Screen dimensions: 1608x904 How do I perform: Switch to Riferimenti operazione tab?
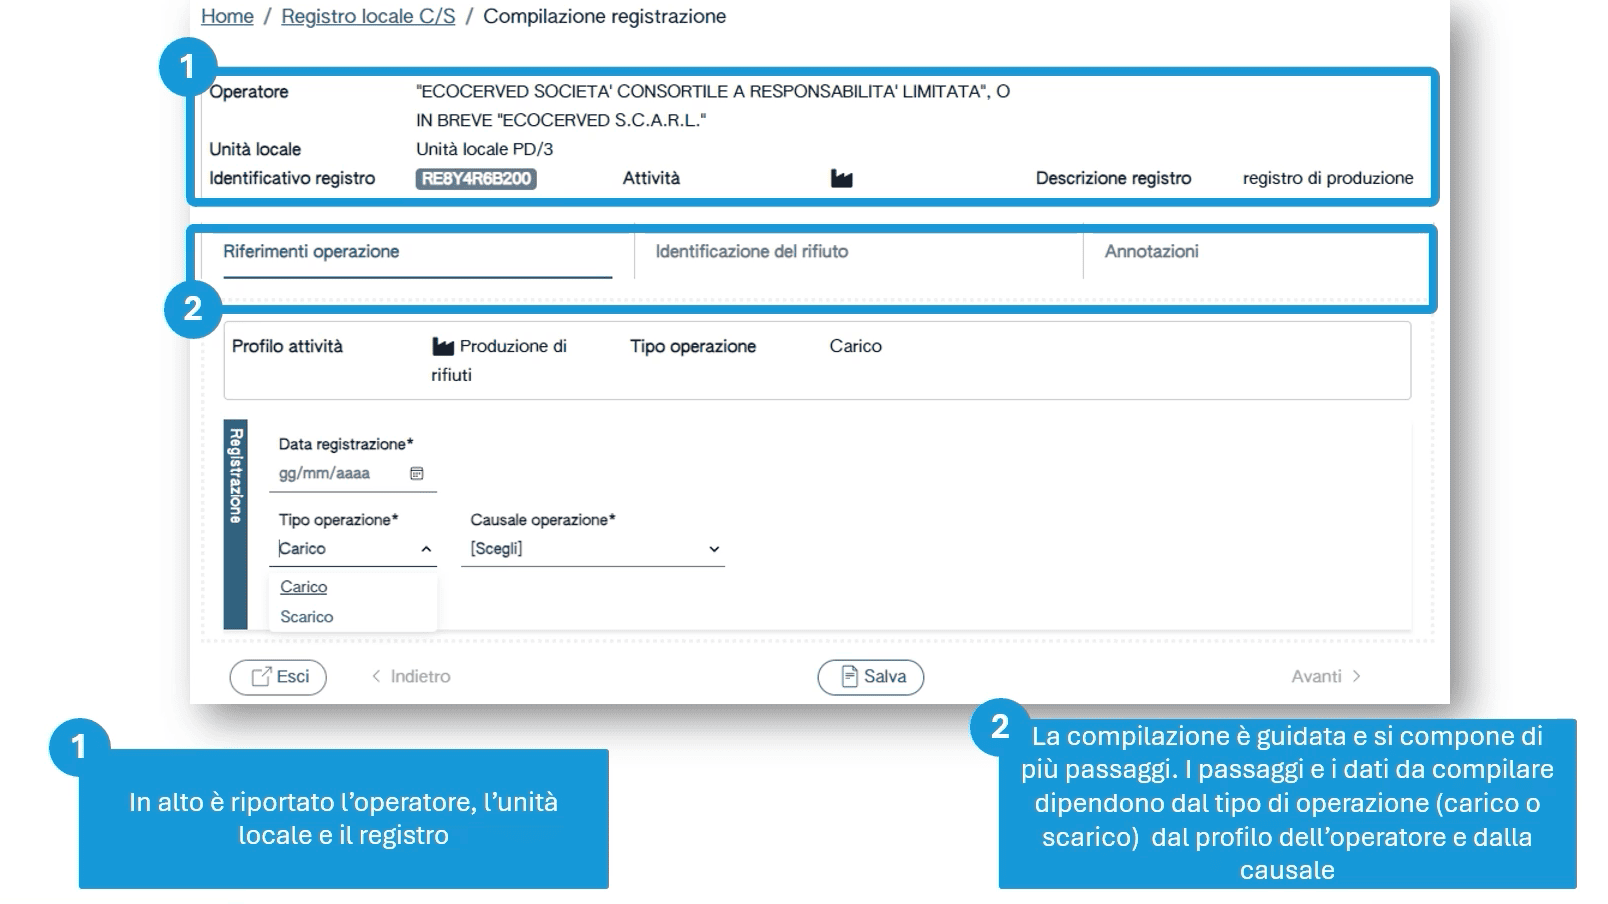click(311, 252)
